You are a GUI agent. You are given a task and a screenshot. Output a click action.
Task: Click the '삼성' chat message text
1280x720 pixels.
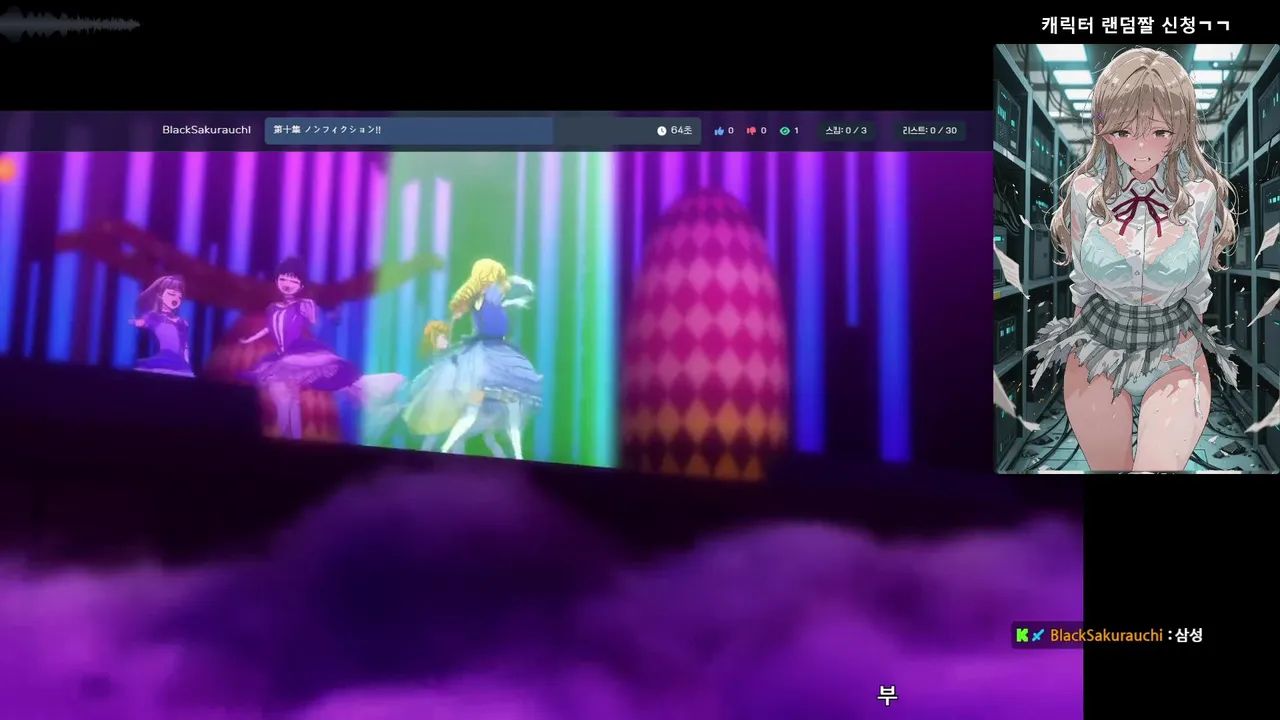(1189, 635)
